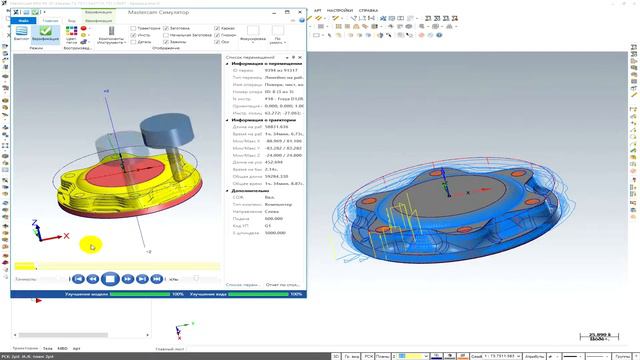The width and height of the screenshot is (640, 360).
Task: Collapse the Информация о перемещении section
Action: coord(228,64)
